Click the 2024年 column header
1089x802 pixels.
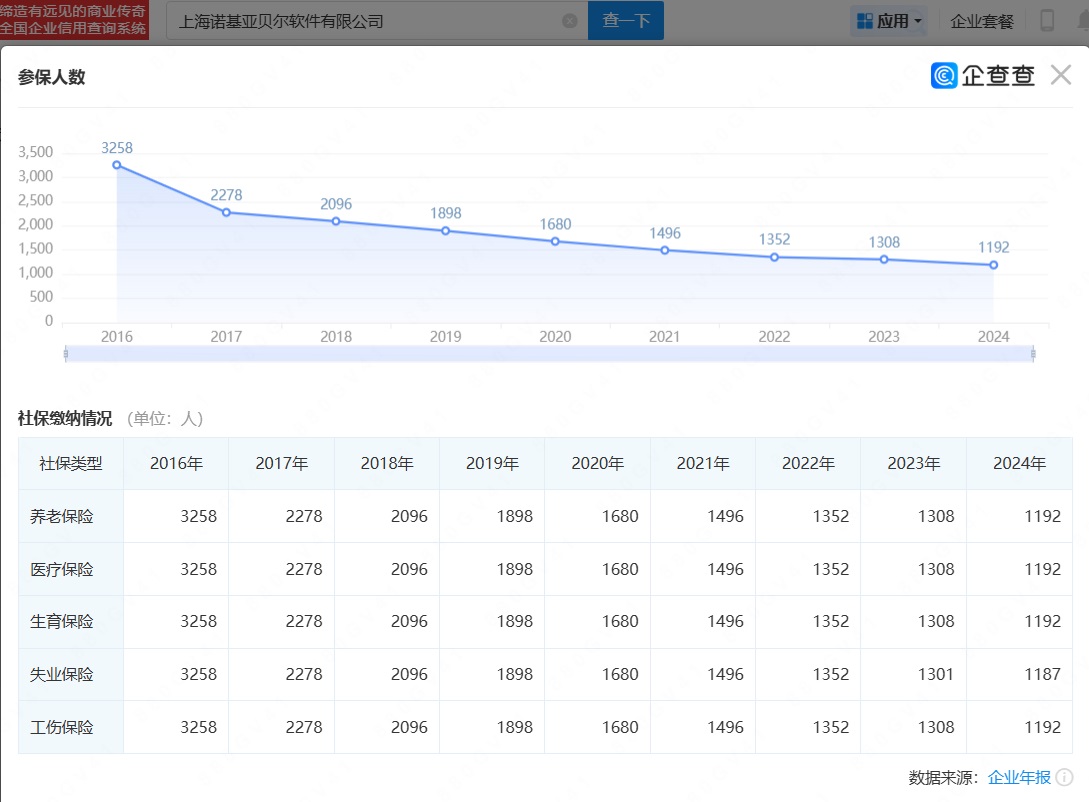click(1019, 464)
